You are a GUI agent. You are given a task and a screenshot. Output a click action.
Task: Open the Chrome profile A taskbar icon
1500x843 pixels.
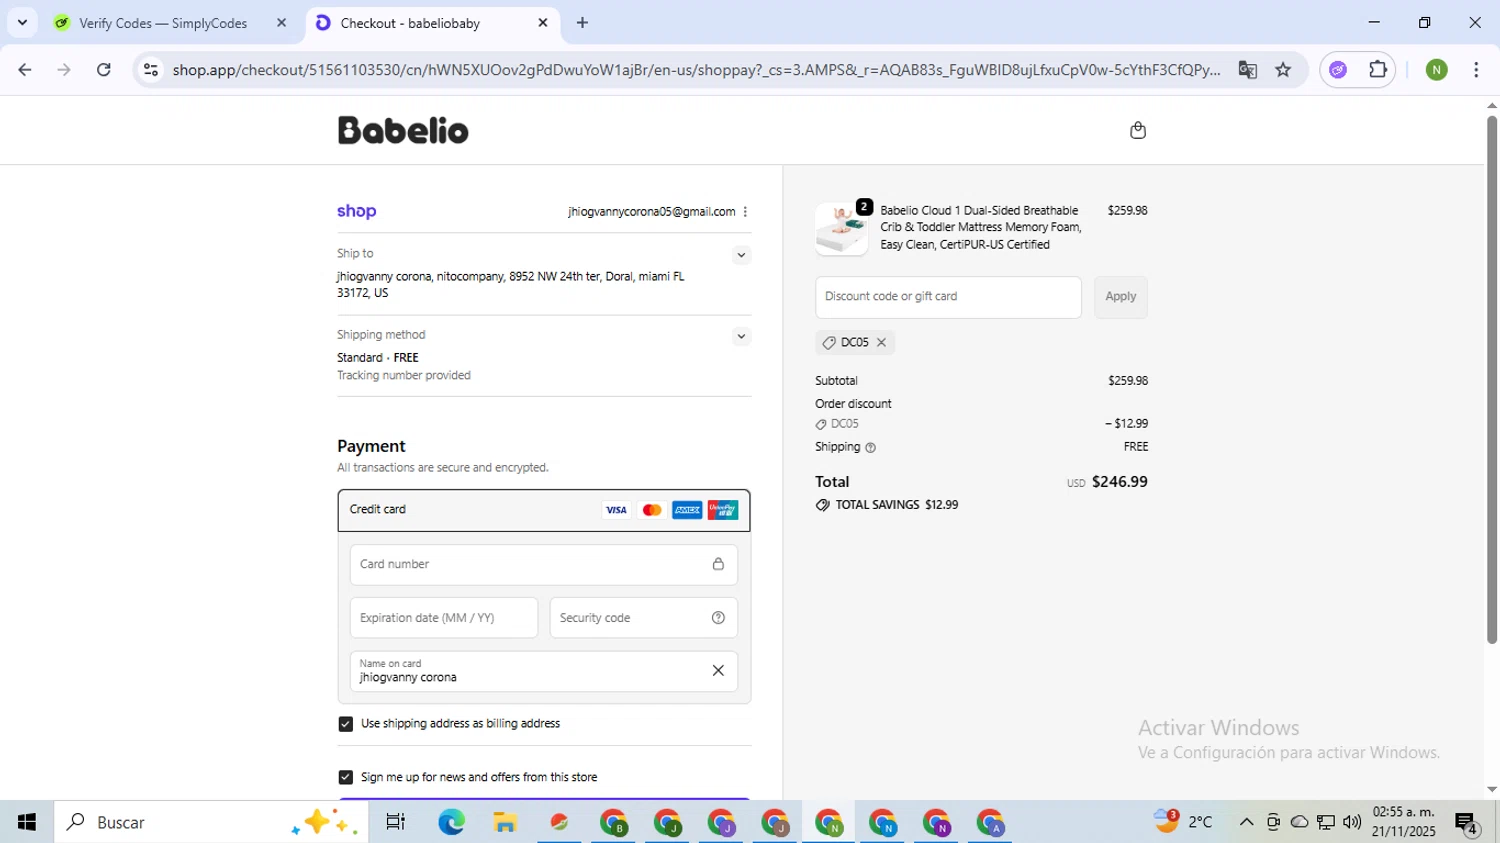click(x=990, y=822)
